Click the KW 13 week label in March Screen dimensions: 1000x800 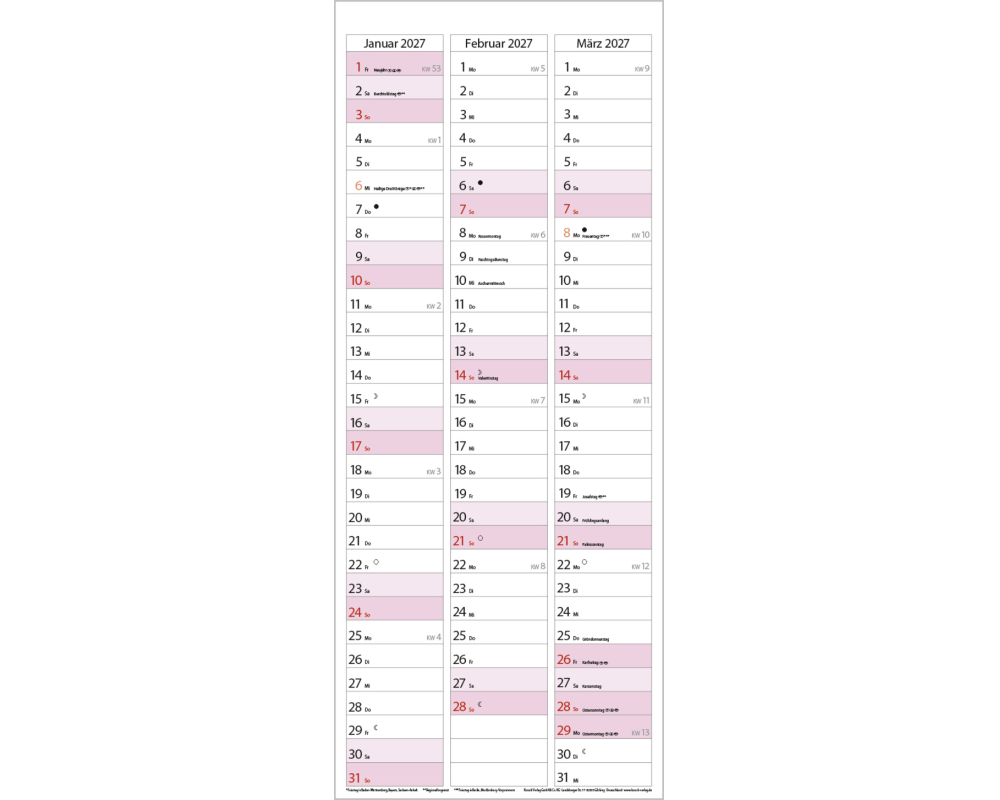tap(641, 733)
